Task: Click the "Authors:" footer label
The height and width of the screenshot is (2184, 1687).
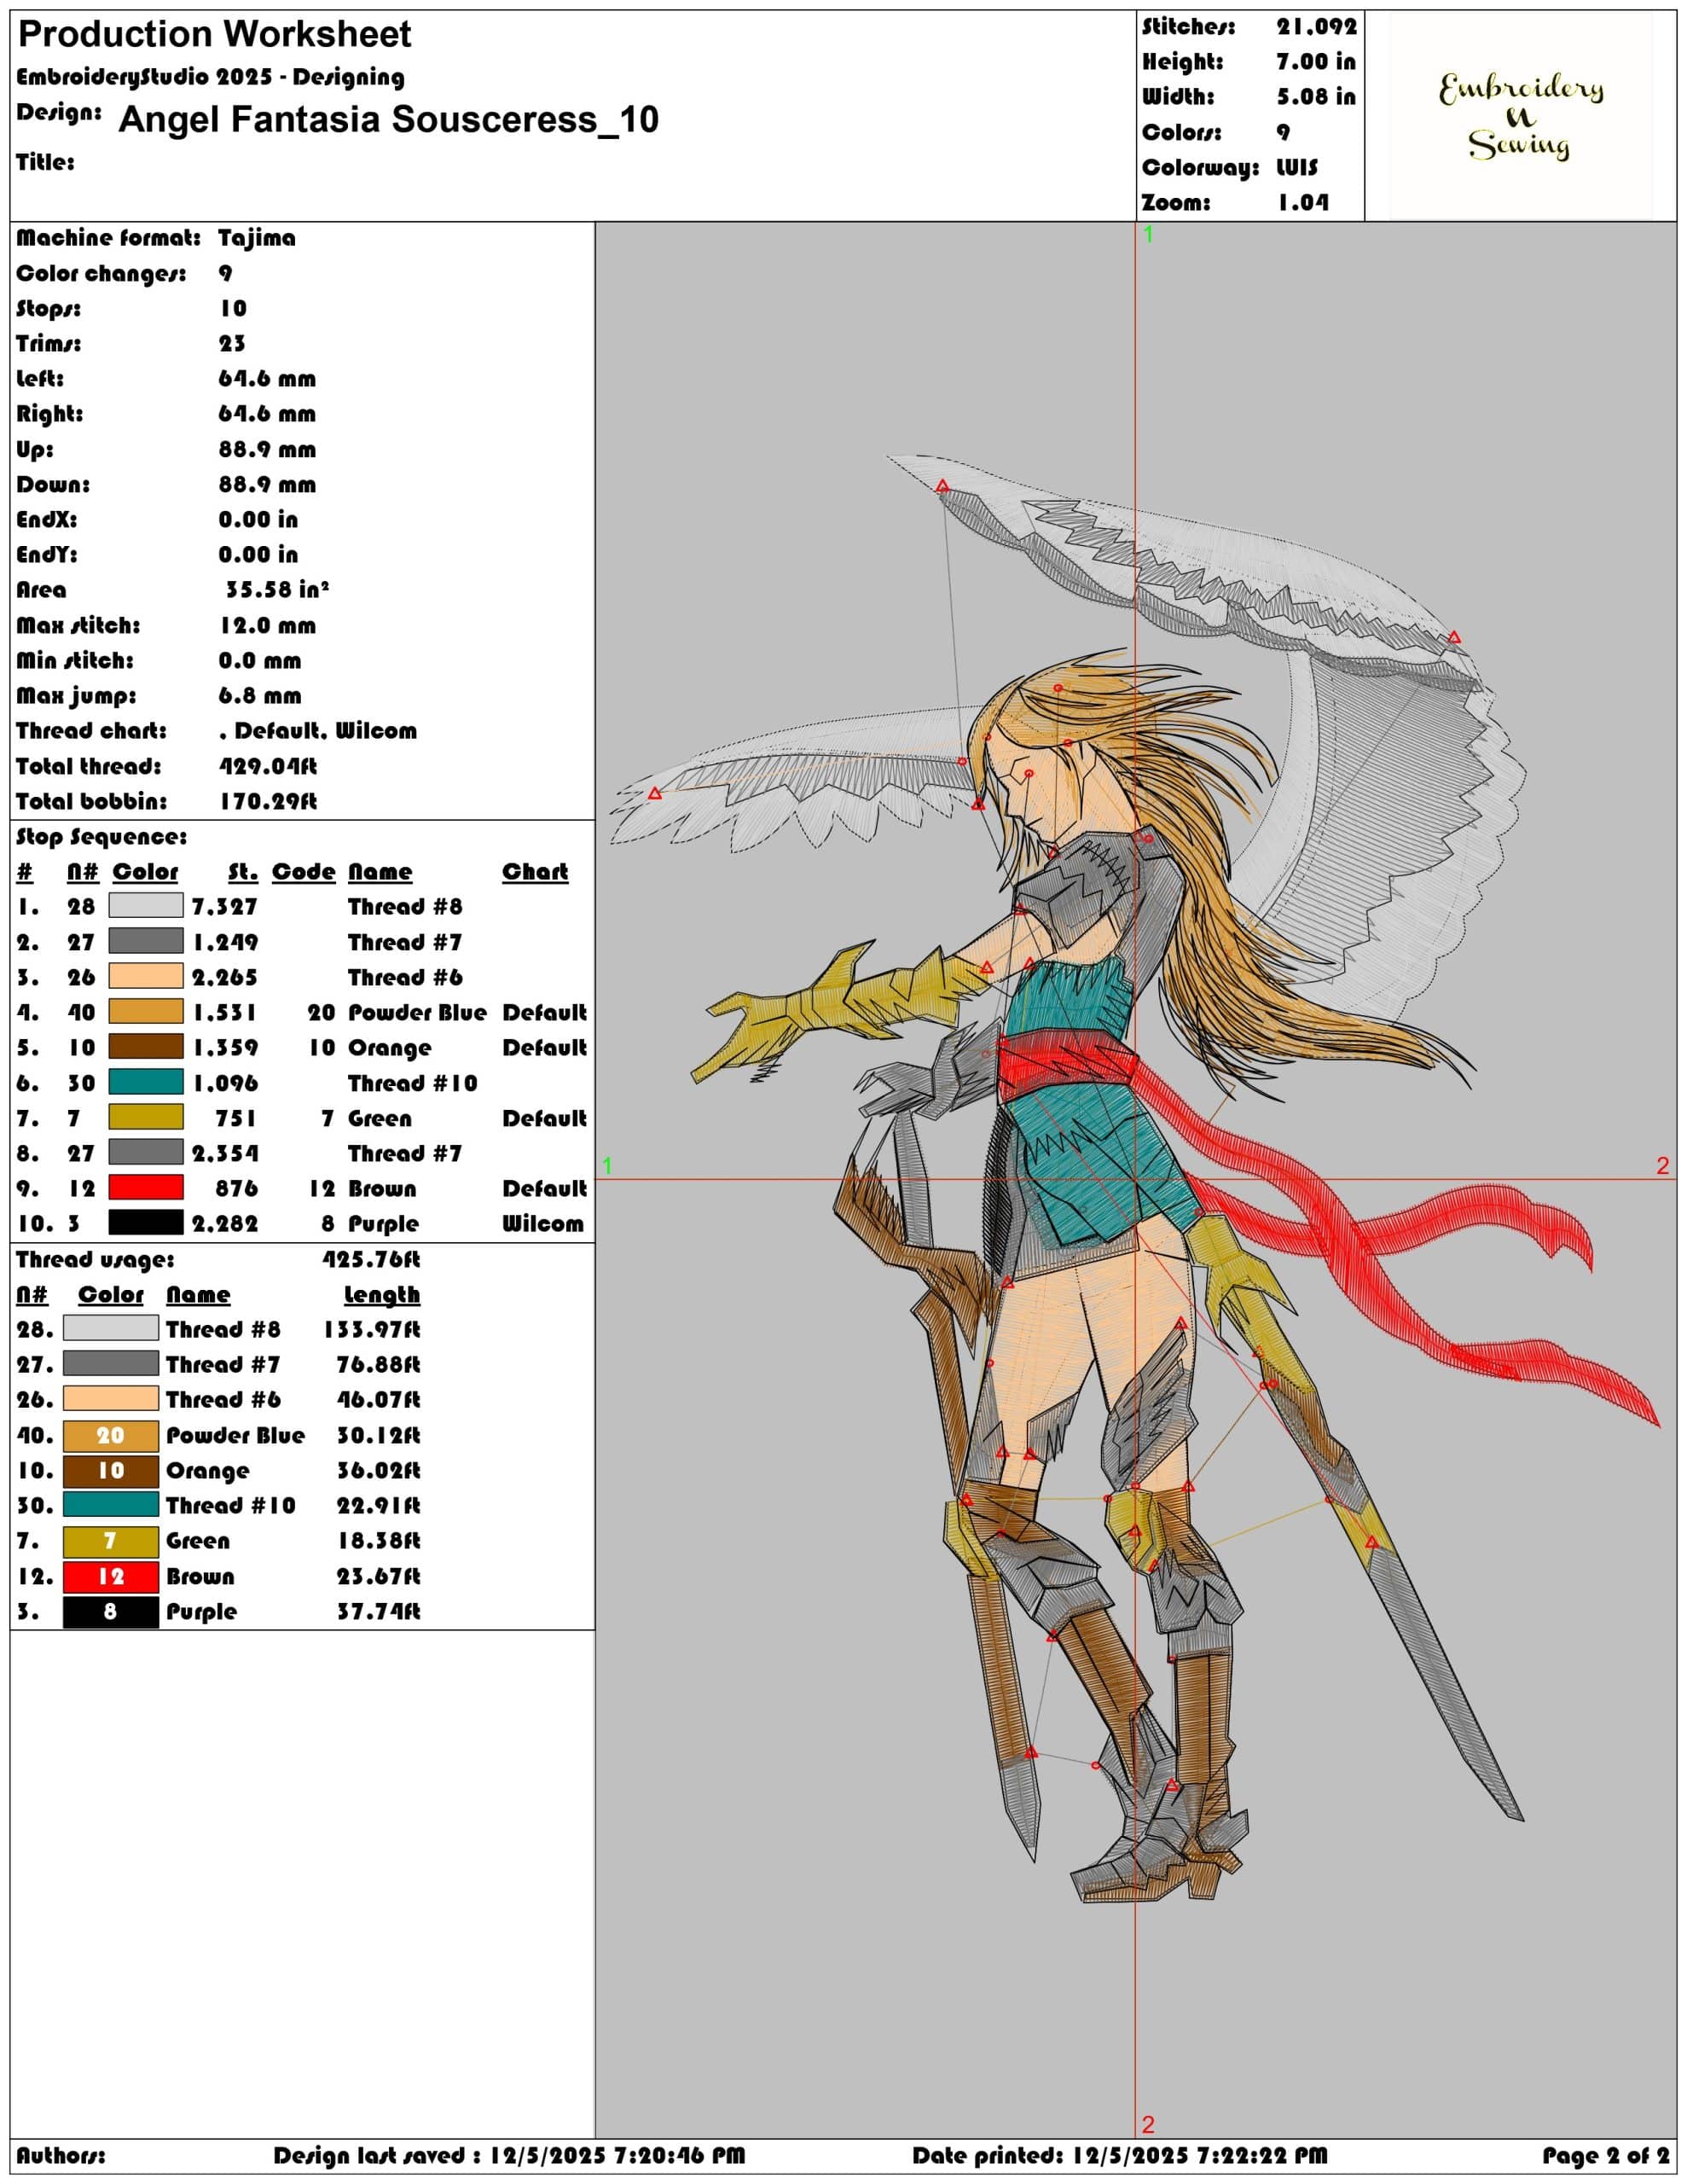Action: 60,2155
